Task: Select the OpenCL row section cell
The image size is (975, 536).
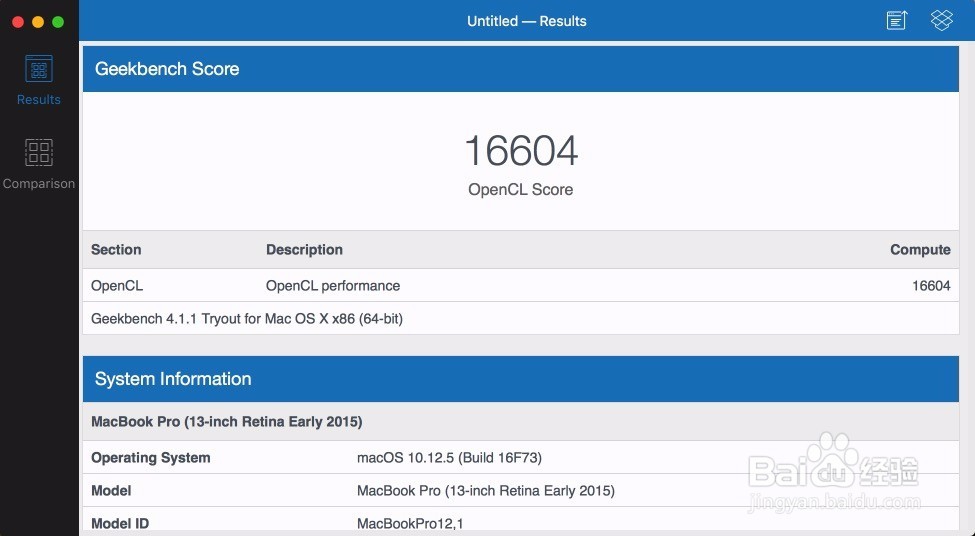Action: click(117, 286)
